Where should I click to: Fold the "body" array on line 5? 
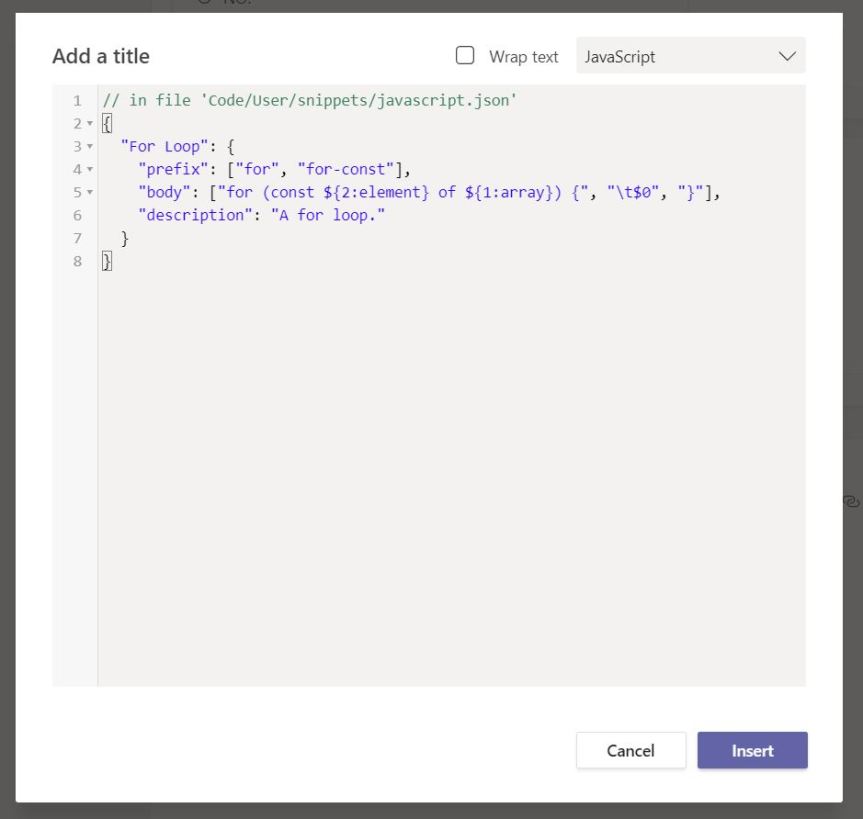tap(90, 192)
